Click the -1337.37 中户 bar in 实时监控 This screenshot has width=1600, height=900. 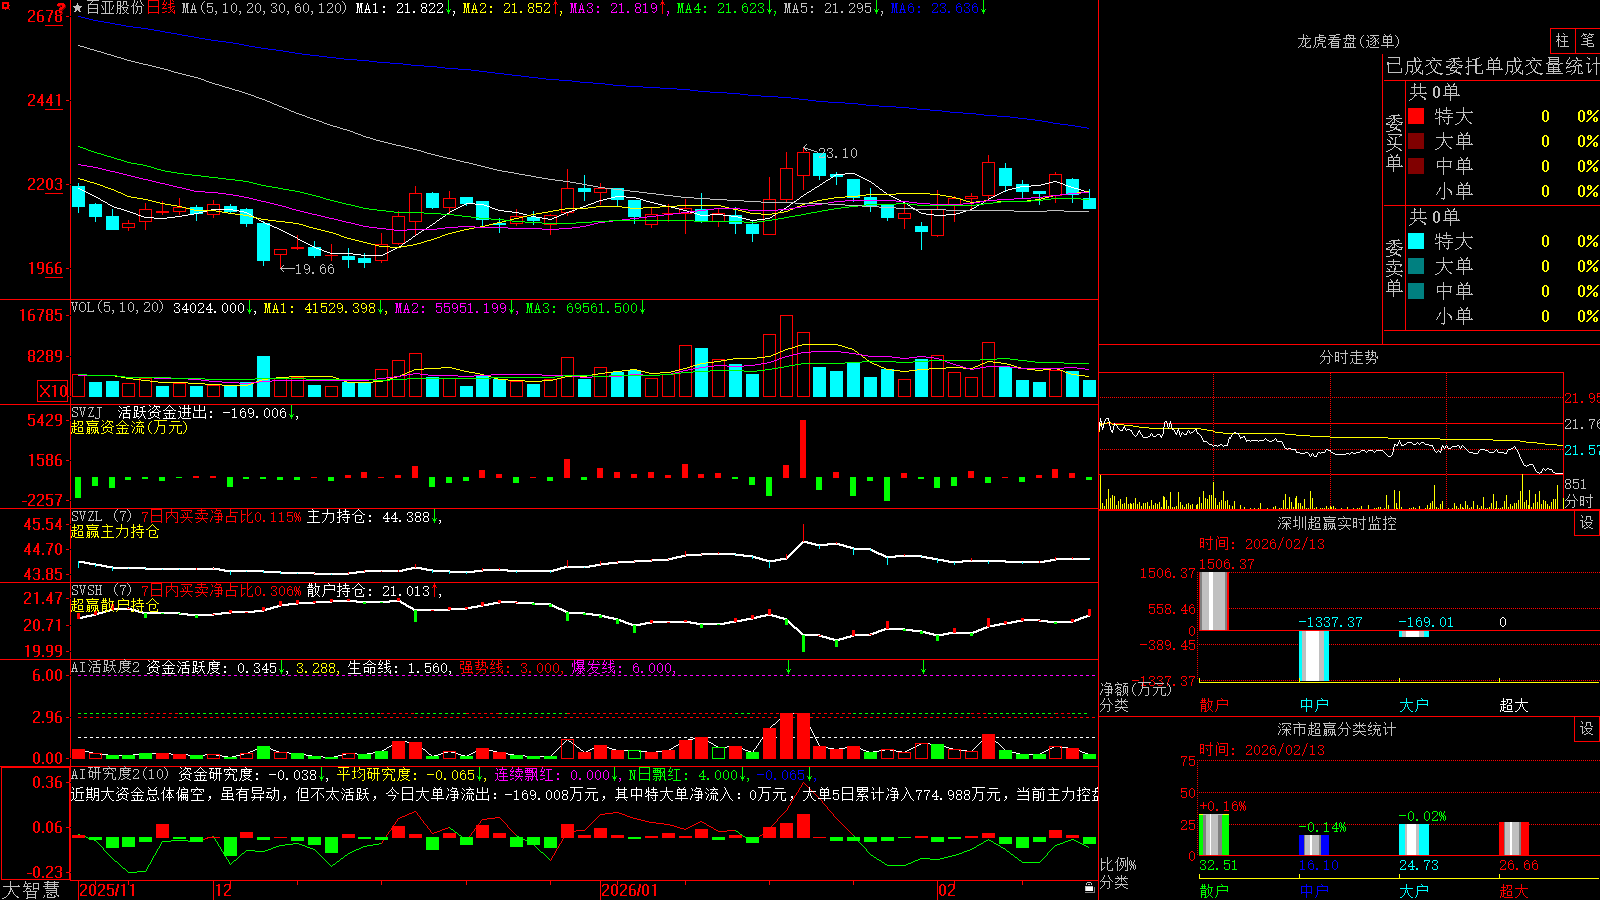(1314, 656)
